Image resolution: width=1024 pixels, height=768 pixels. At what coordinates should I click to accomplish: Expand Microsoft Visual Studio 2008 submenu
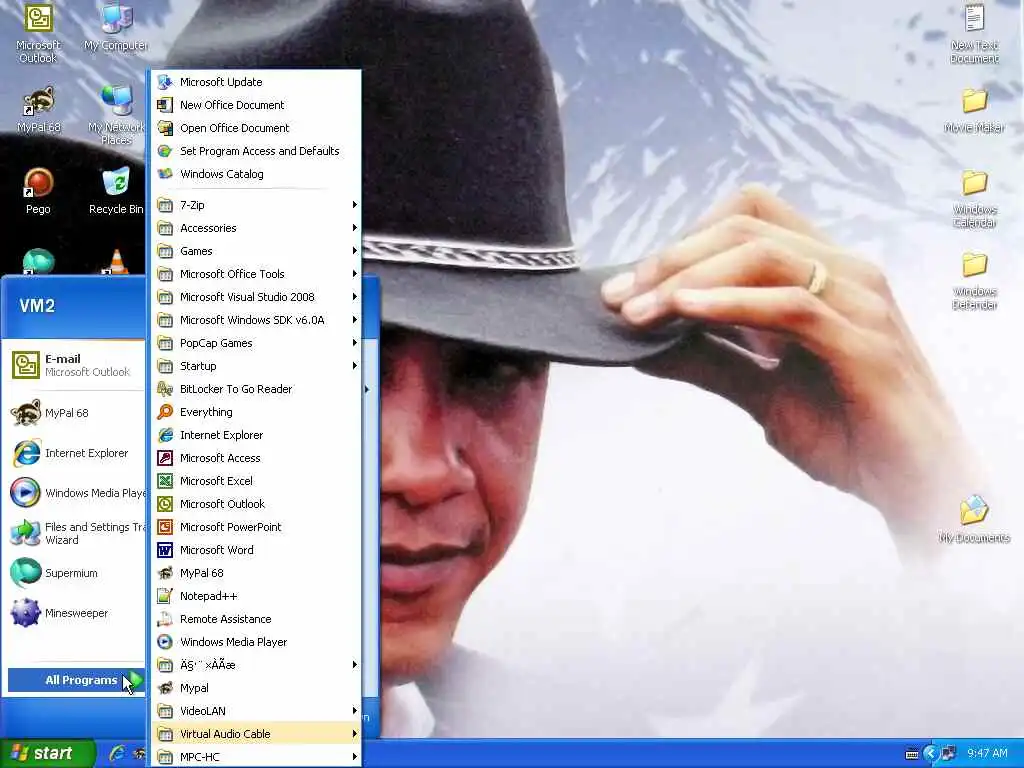coord(256,297)
